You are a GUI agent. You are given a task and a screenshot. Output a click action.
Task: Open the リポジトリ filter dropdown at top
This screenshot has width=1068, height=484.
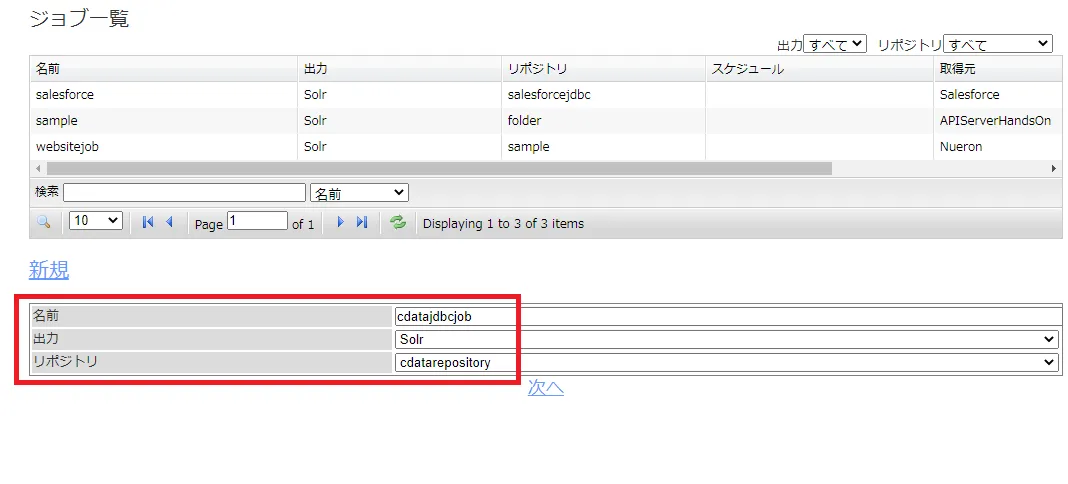(x=997, y=44)
